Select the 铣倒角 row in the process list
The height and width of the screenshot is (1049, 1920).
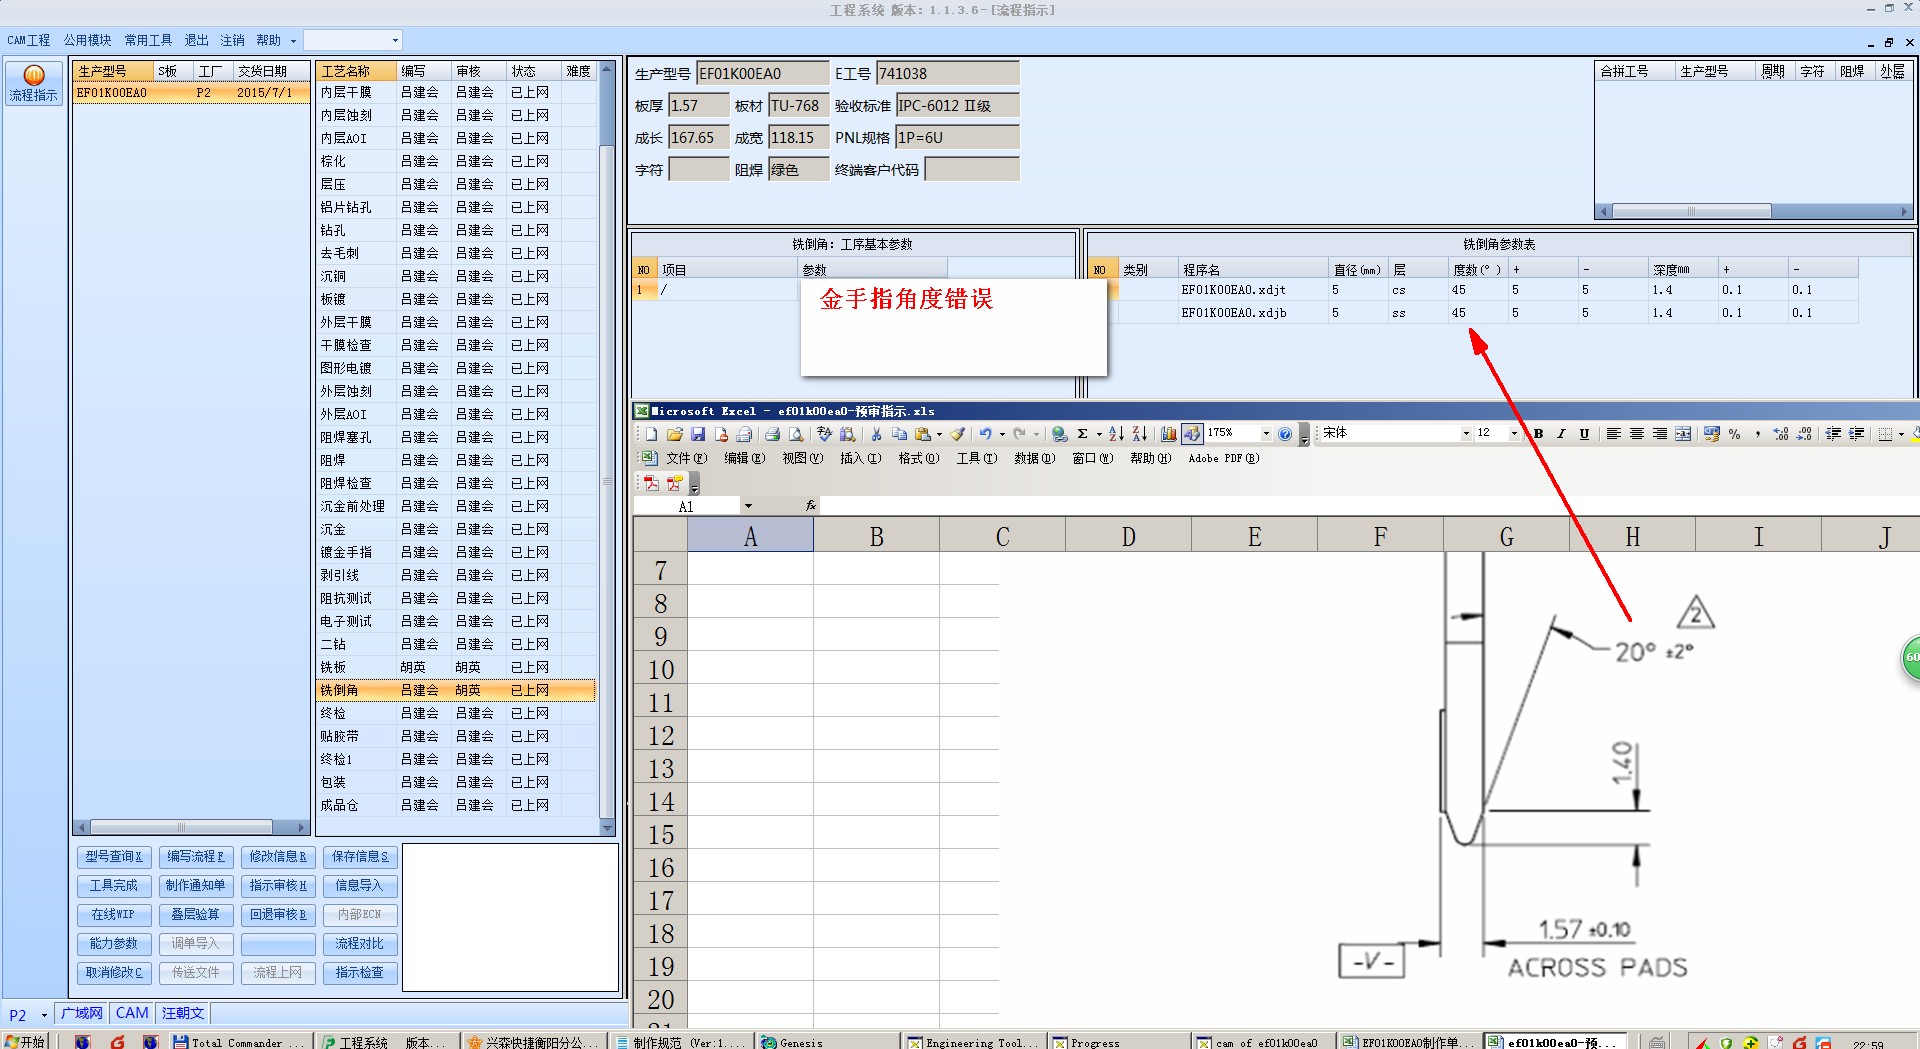(x=456, y=690)
